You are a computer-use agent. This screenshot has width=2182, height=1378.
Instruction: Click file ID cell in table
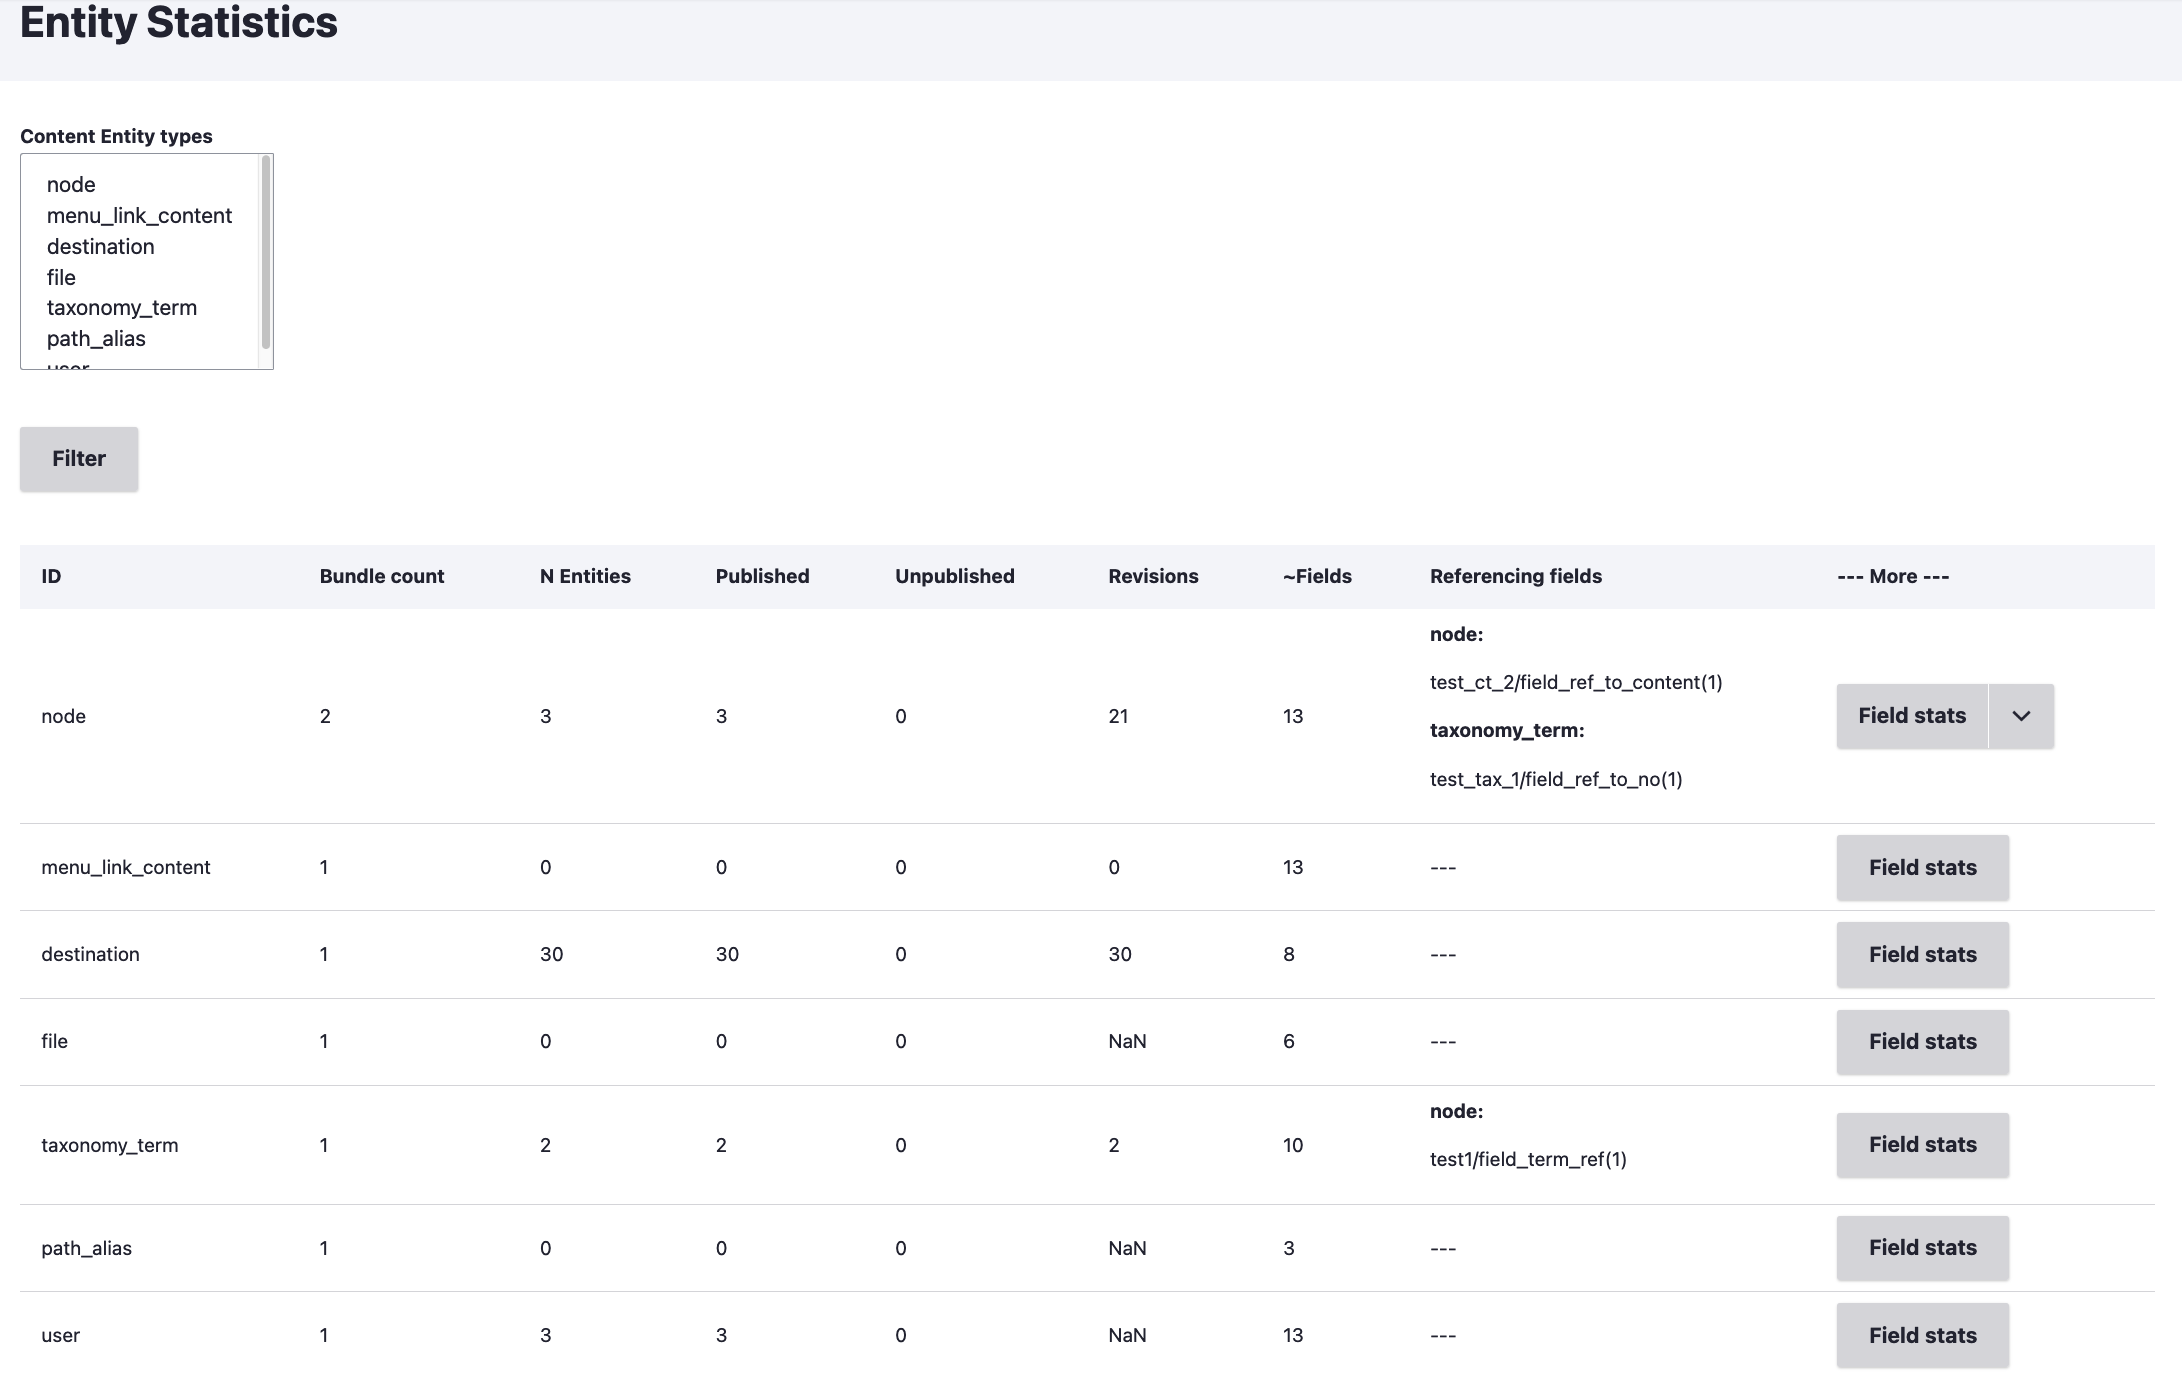(x=54, y=1041)
